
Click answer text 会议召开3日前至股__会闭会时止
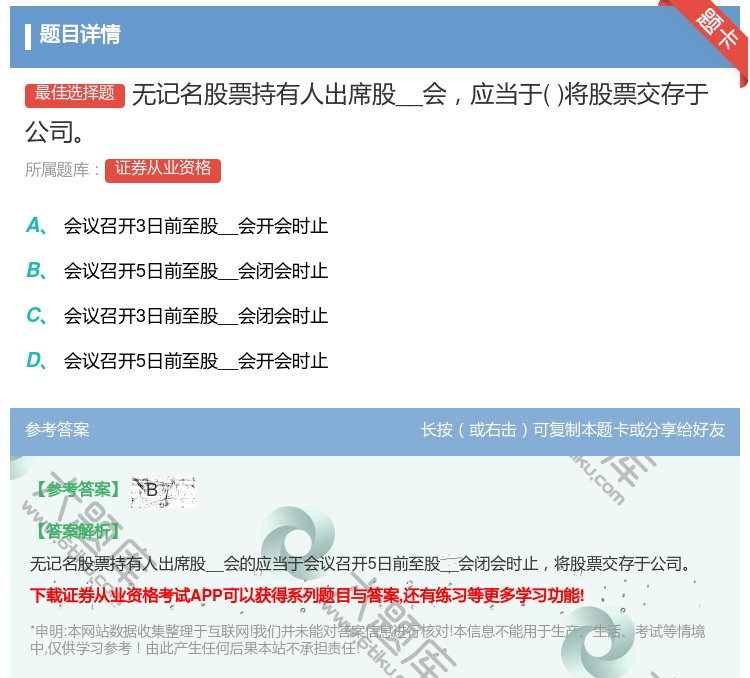click(x=196, y=316)
